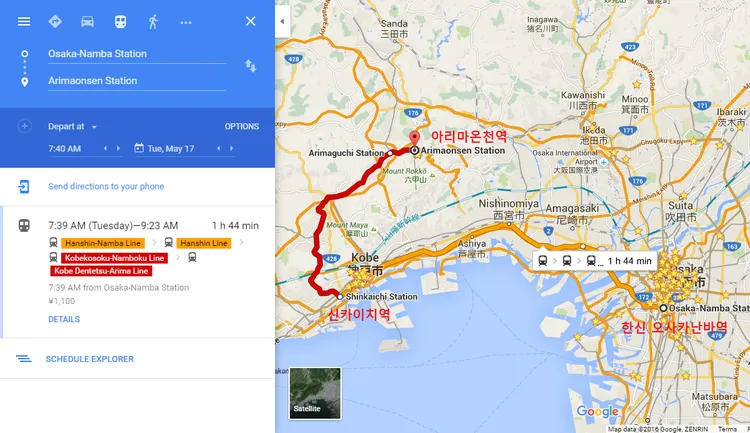
Task: Open the Tue, May 17 date picker
Action: pos(165,148)
